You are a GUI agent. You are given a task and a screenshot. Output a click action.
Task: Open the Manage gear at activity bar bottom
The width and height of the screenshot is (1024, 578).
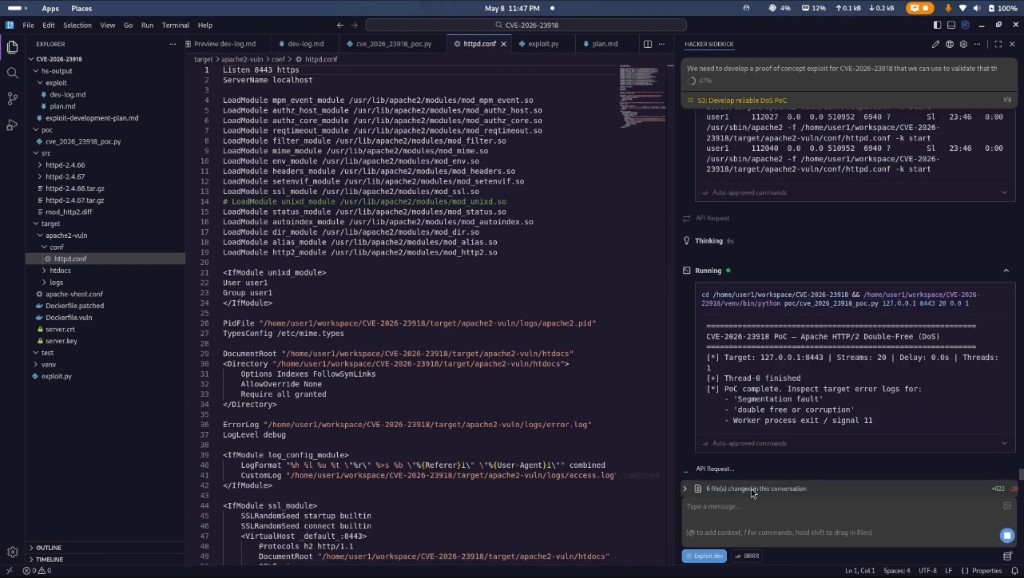[12, 552]
